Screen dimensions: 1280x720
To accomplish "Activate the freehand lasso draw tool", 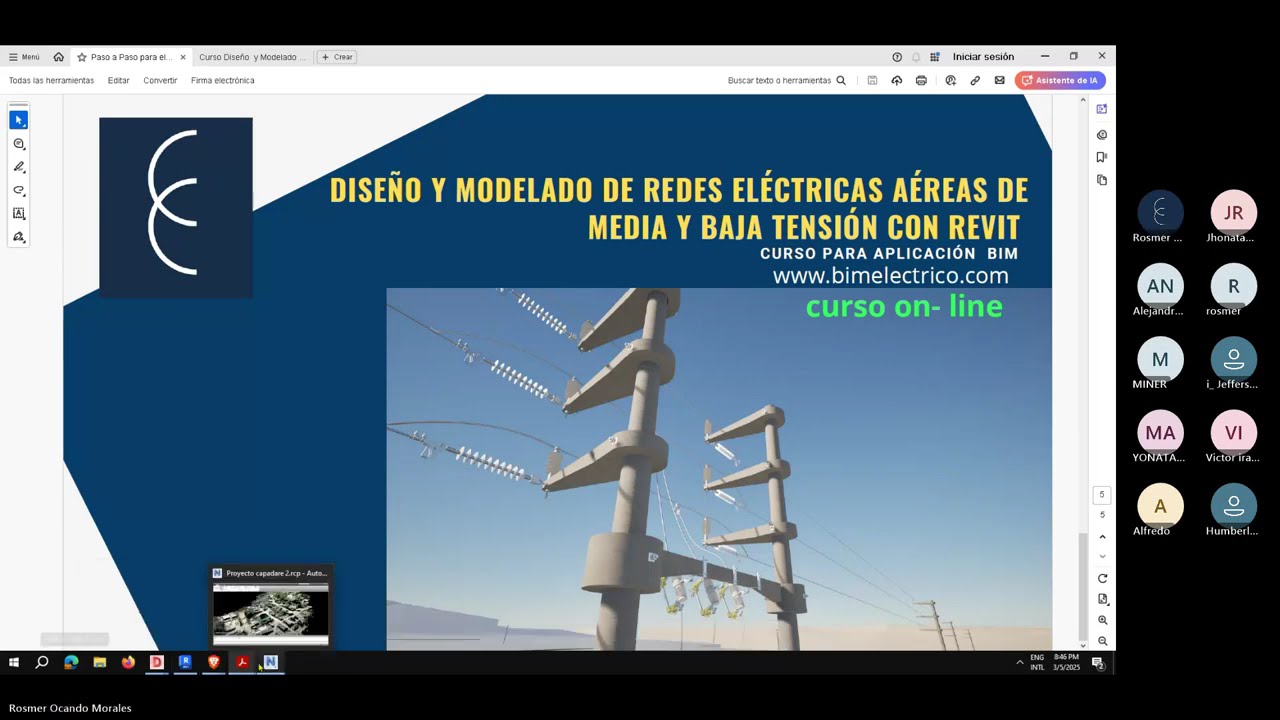I will click(18, 190).
